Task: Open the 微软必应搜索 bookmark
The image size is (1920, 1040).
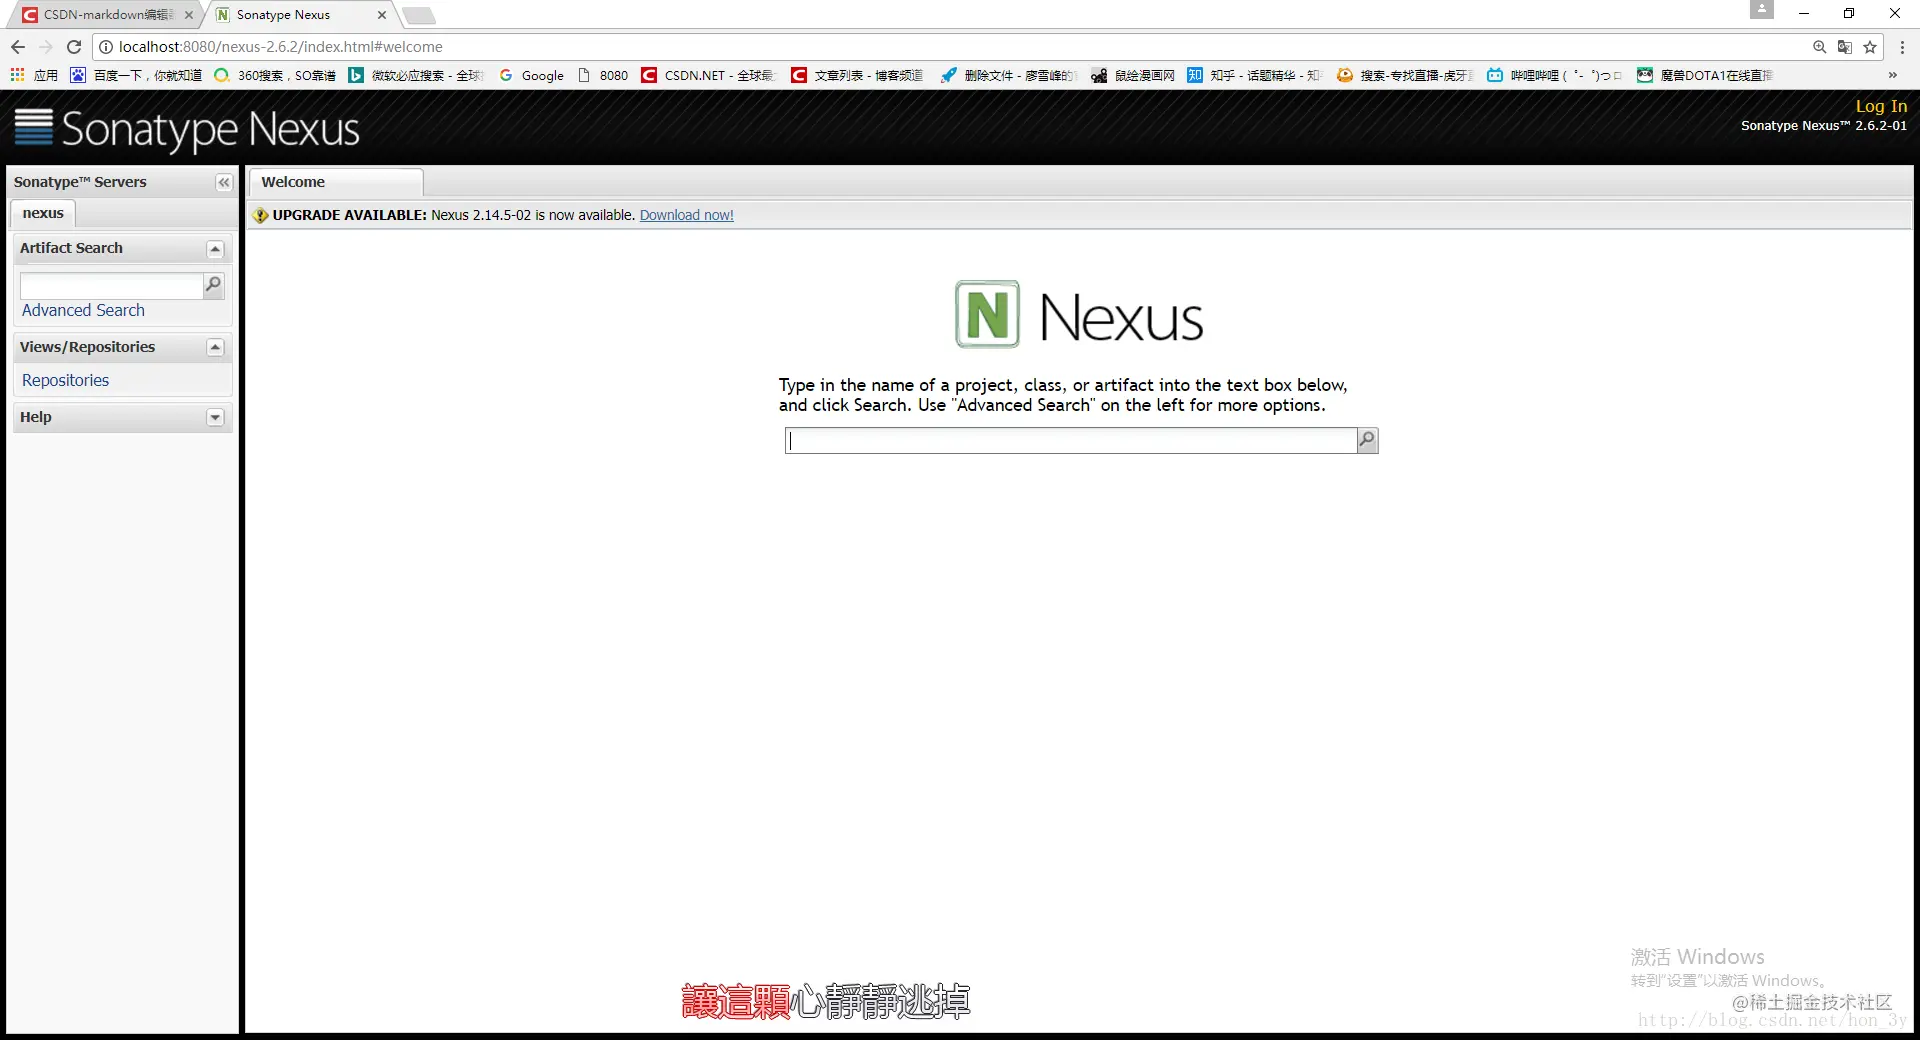Action: click(x=416, y=75)
